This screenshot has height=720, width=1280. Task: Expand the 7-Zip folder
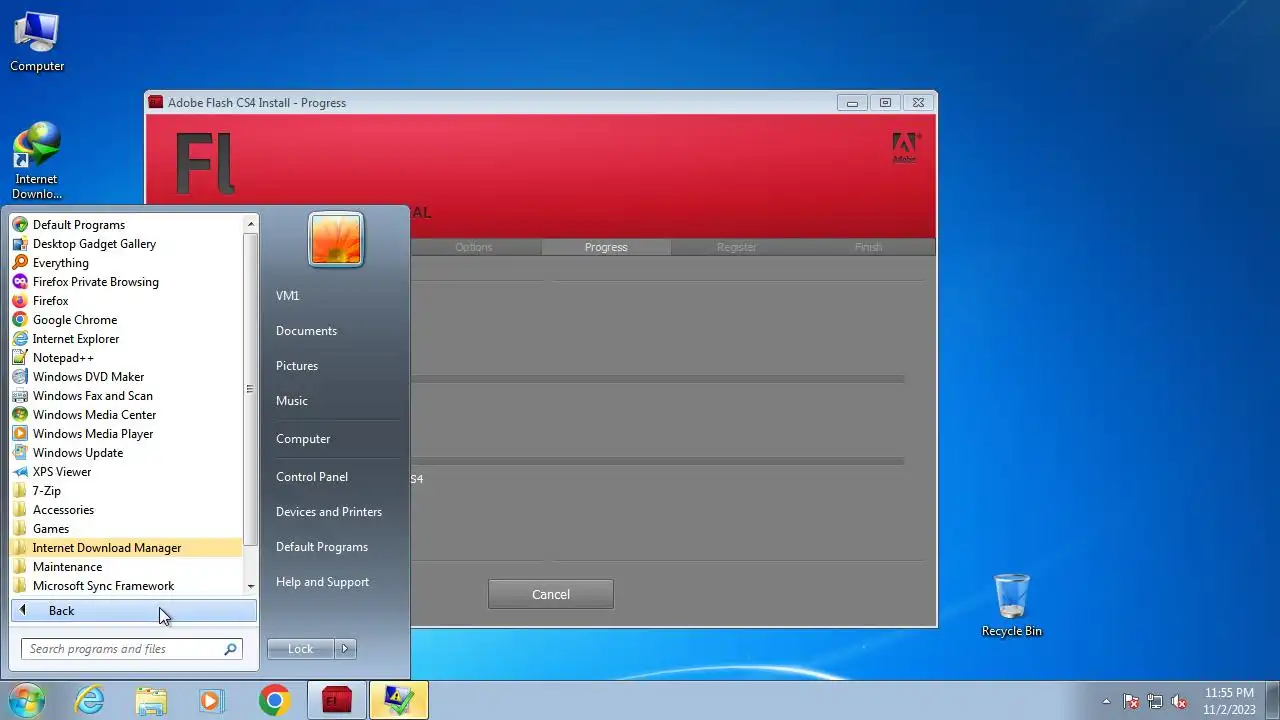pos(126,491)
